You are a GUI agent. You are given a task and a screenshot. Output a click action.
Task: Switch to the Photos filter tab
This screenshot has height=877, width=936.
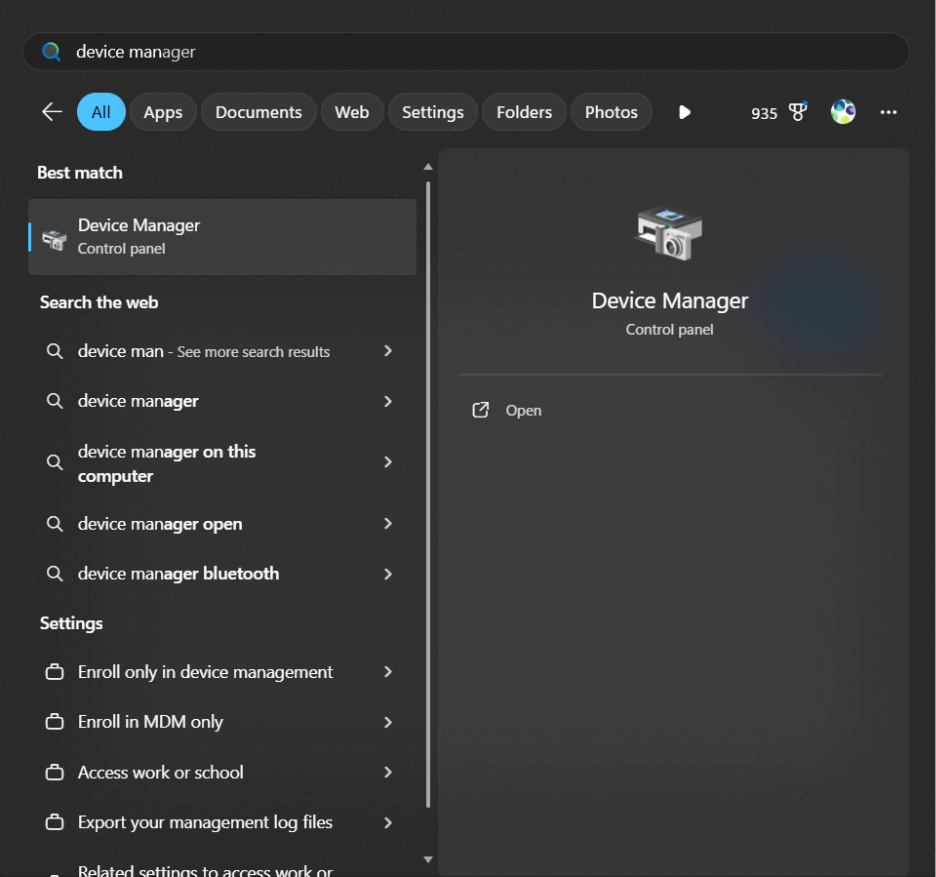(x=611, y=112)
